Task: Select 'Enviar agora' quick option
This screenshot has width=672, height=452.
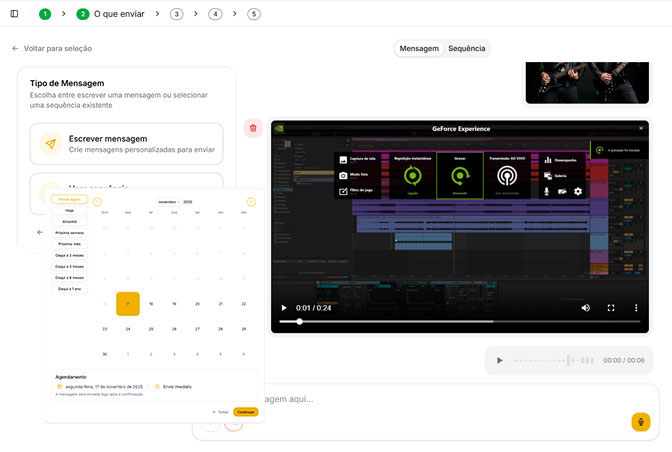Action: tap(69, 199)
